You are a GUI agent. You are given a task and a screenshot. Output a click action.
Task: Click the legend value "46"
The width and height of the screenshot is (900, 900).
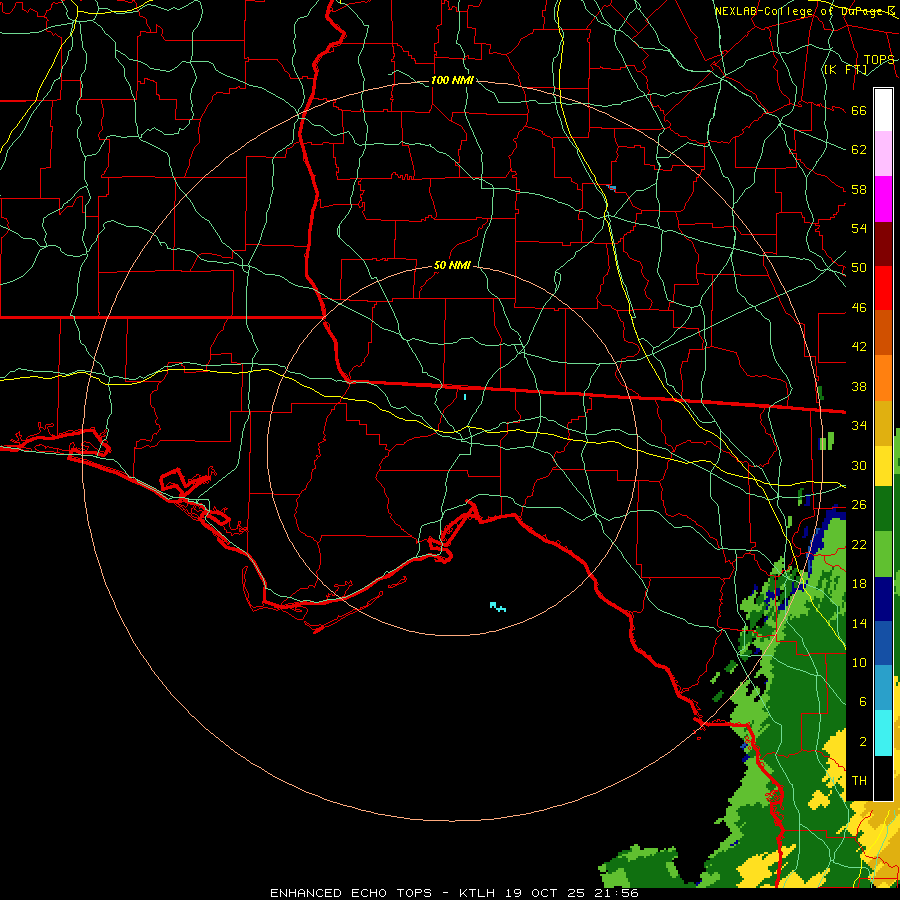(859, 308)
